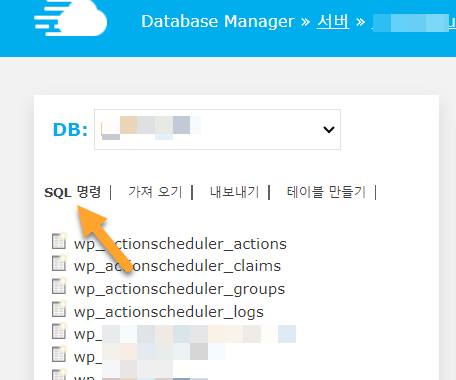This screenshot has height=380, width=456.
Task: Open the DB selection dropdown
Action: 217,129
